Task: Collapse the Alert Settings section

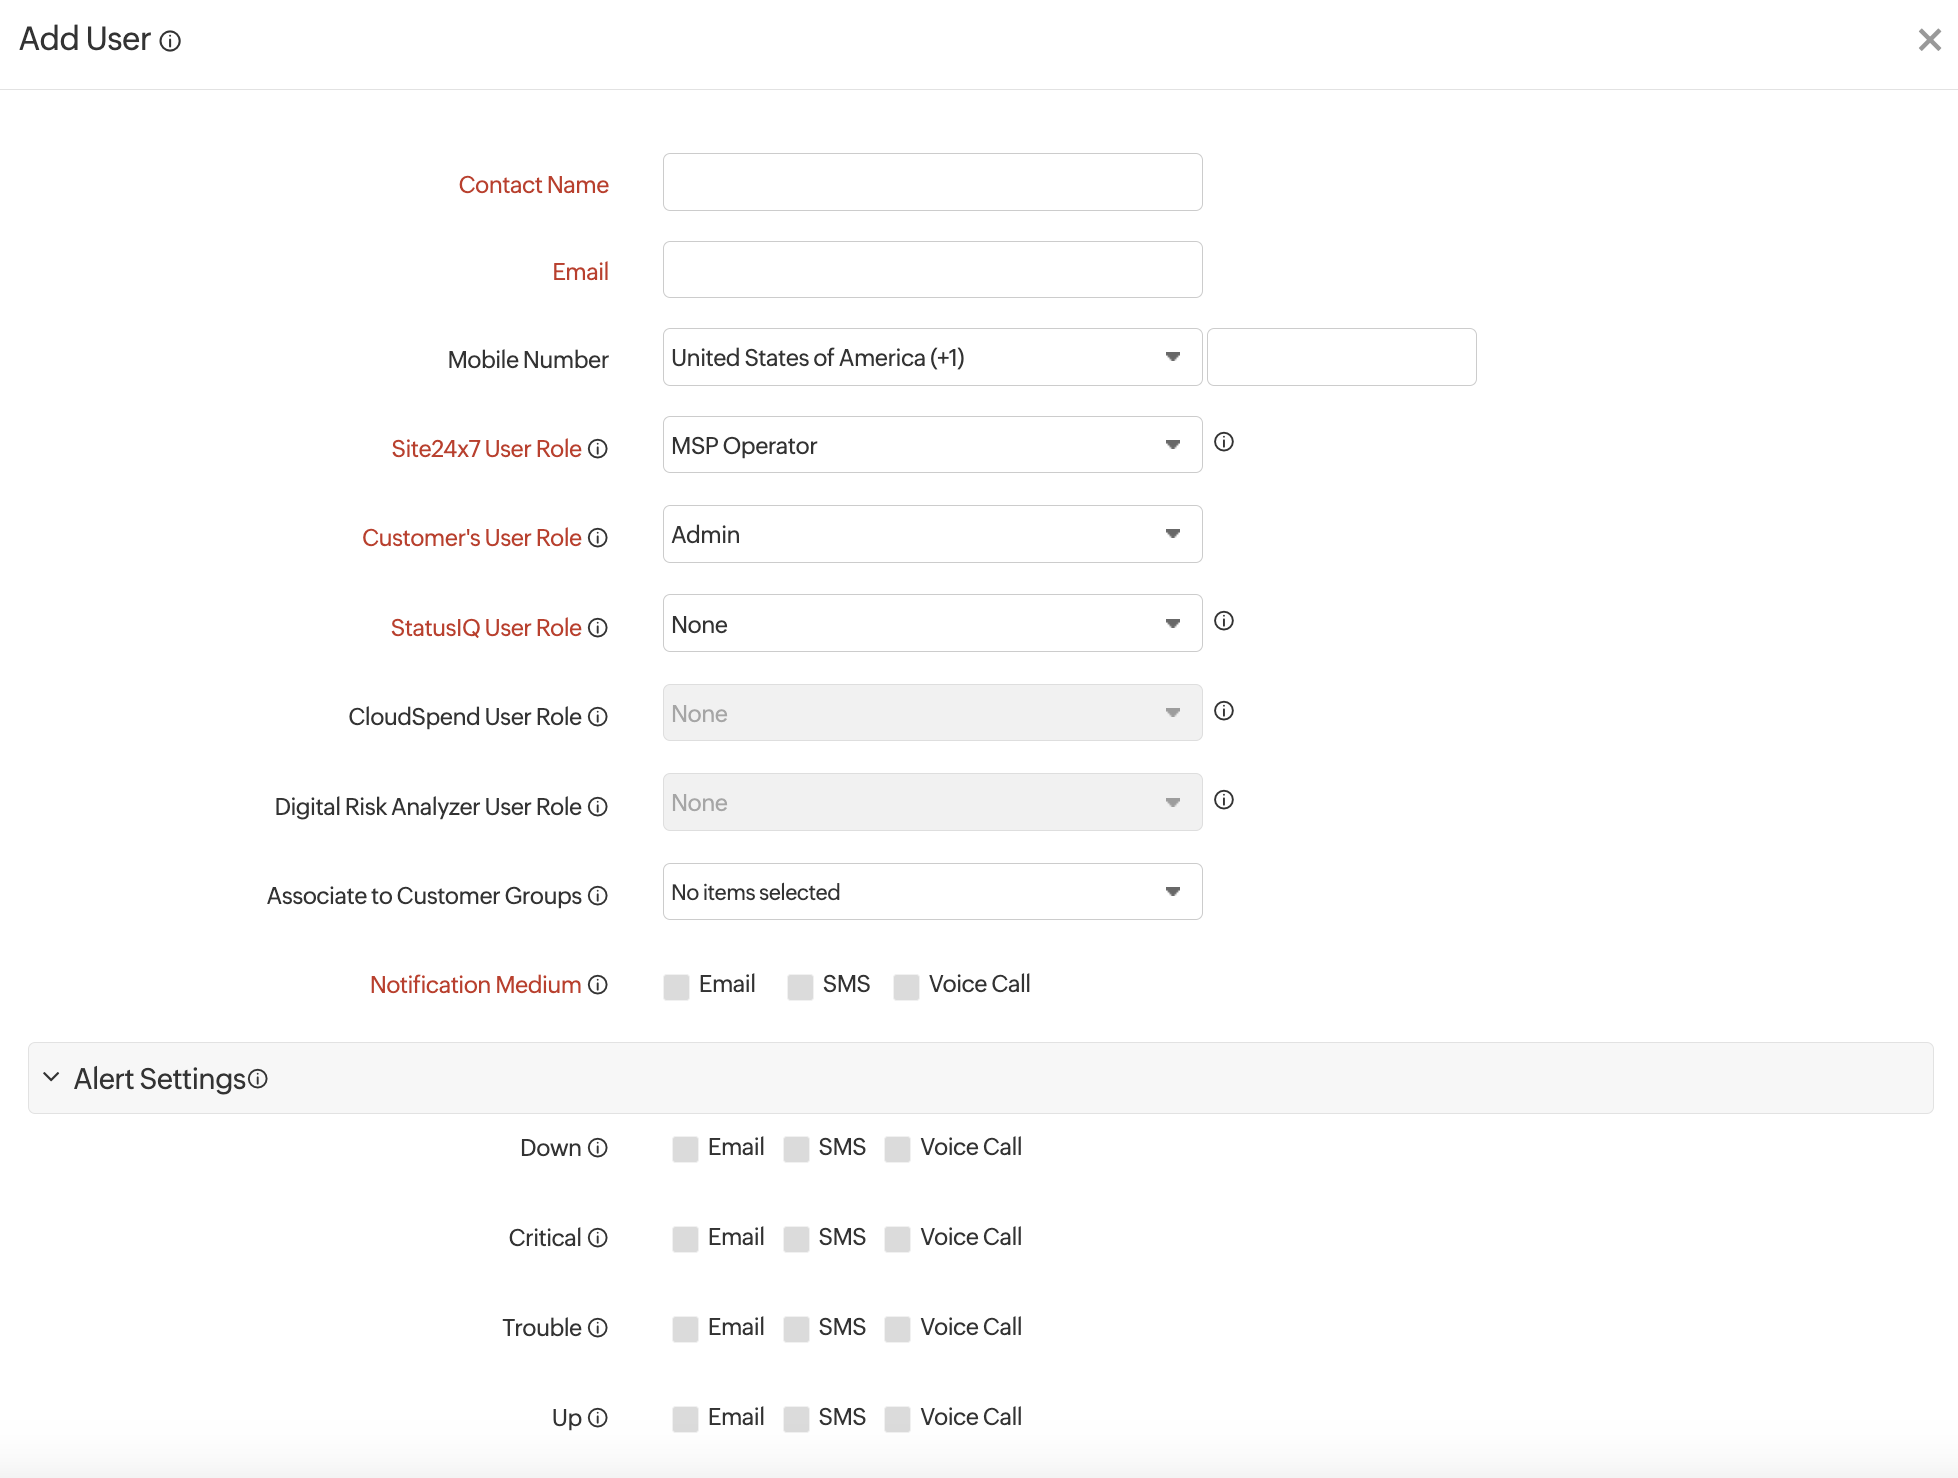Action: pyautogui.click(x=52, y=1078)
